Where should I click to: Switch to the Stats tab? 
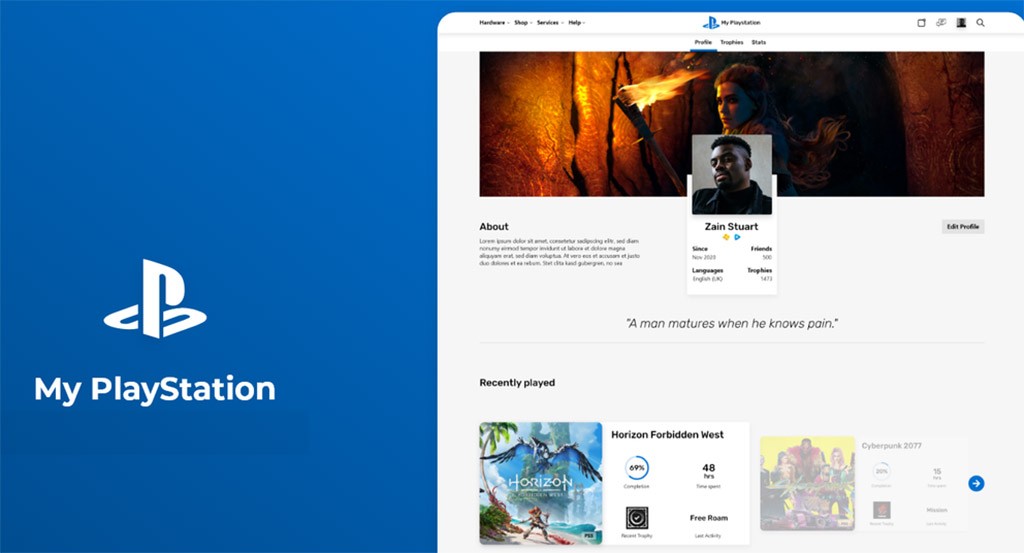click(x=759, y=42)
